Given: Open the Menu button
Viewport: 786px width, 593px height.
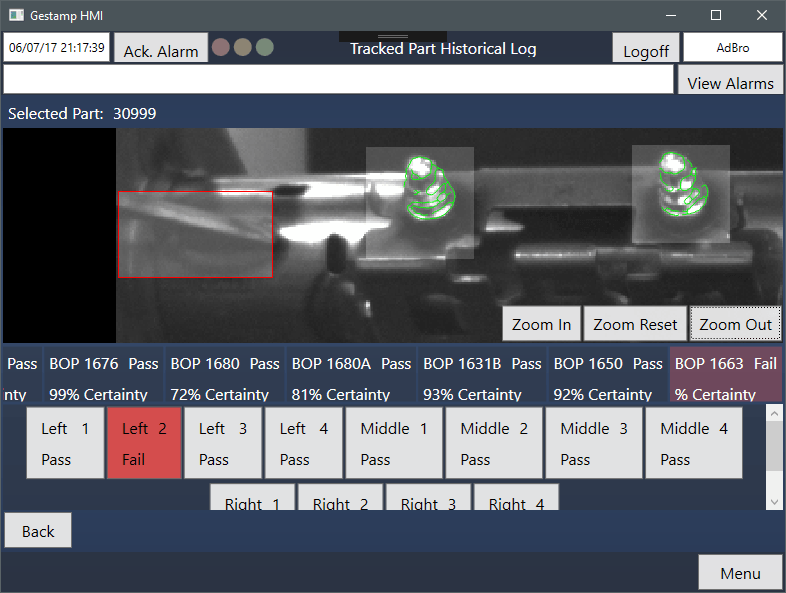Looking at the screenshot, I should [x=740, y=573].
